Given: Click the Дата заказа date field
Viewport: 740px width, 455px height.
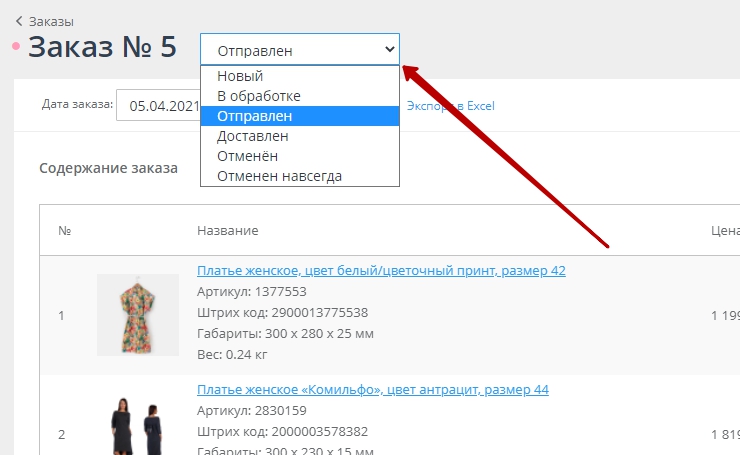Looking at the screenshot, I should click(160, 105).
